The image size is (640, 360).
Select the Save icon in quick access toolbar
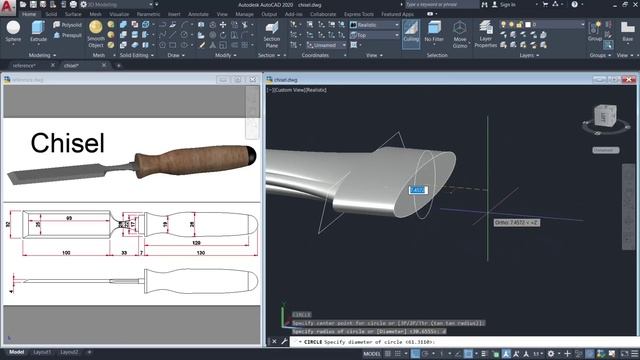(x=33, y=4)
